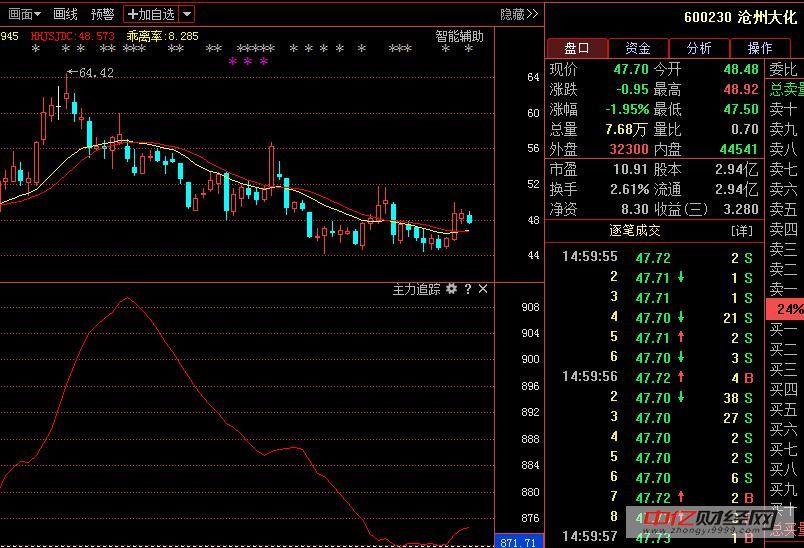Select the trade with volume 27 S
Viewport: 804px width, 548px height.
coord(657,417)
